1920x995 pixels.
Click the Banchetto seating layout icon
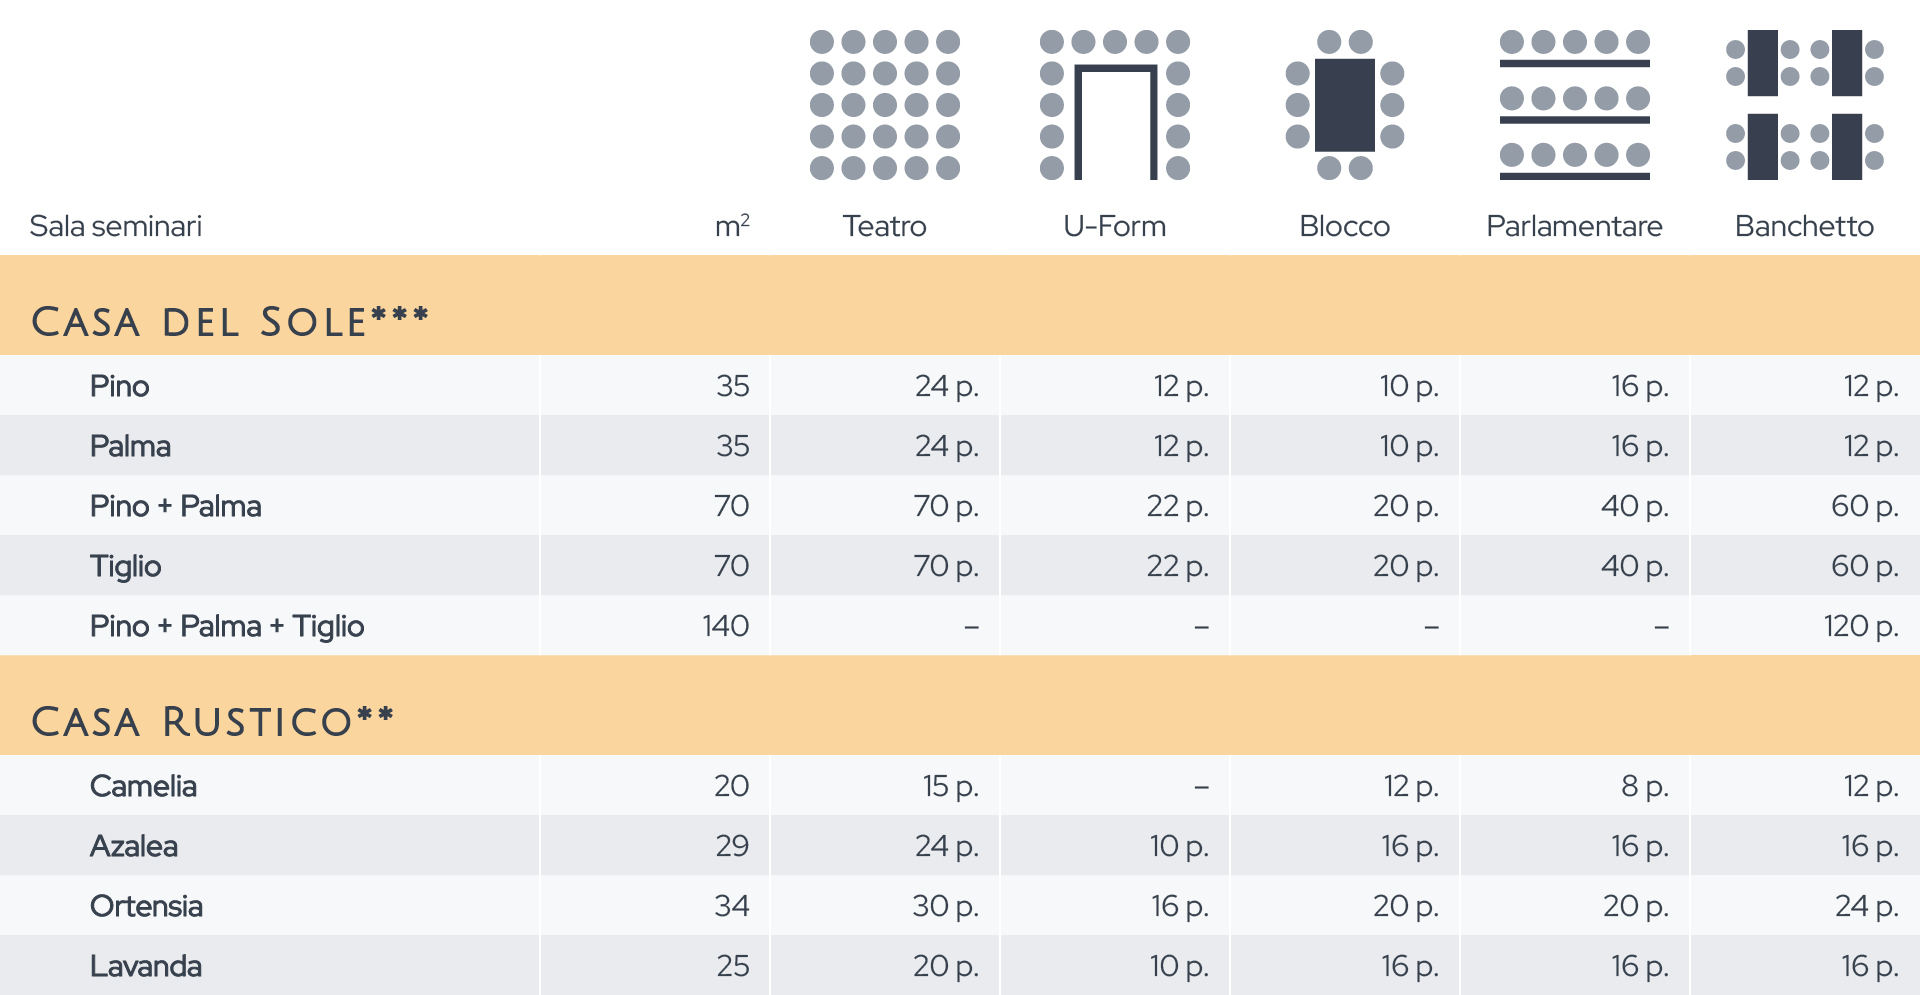(x=1805, y=105)
